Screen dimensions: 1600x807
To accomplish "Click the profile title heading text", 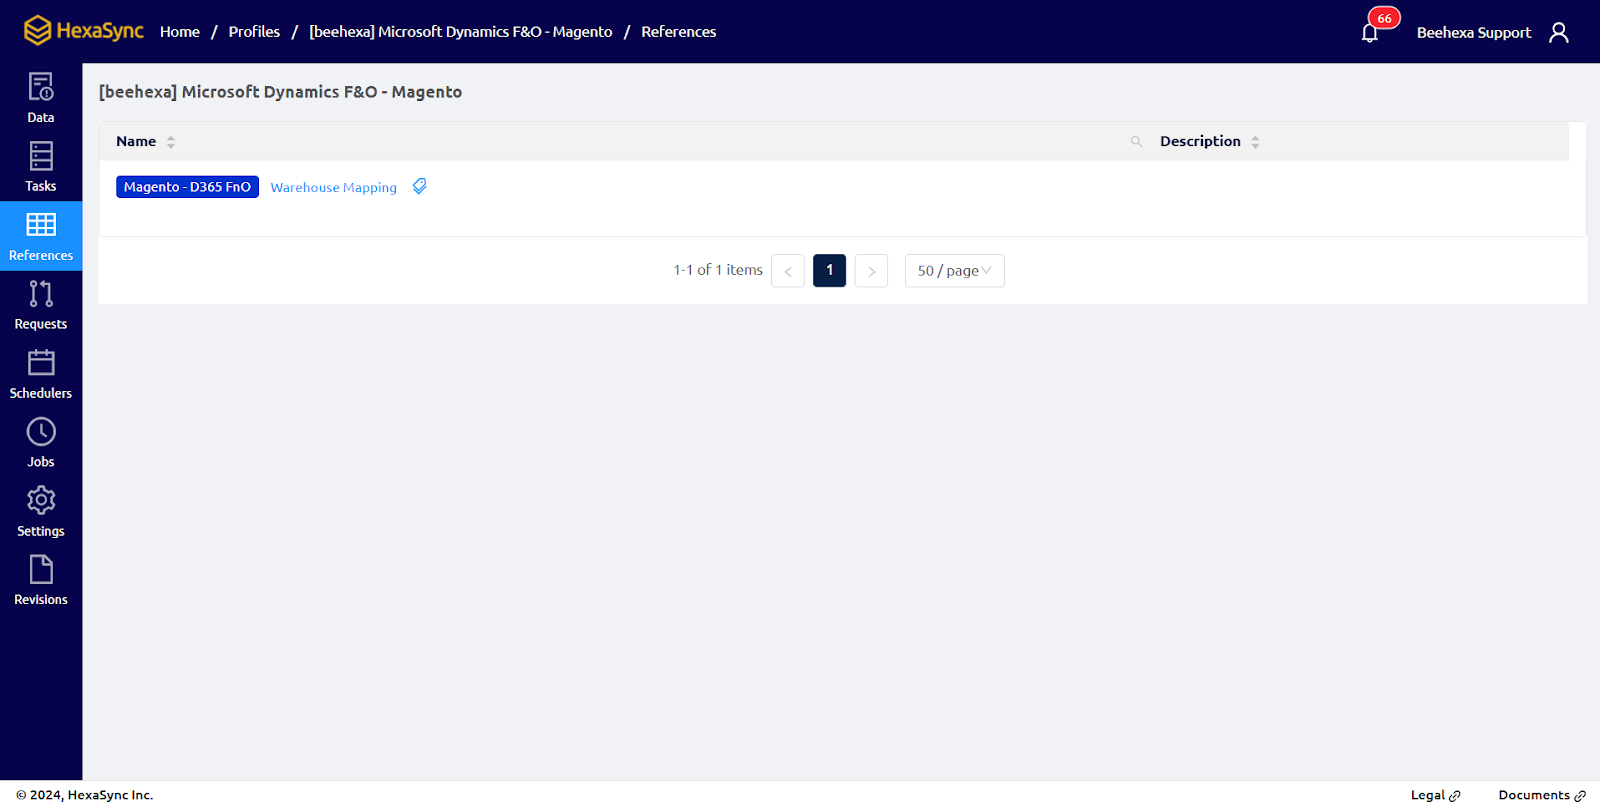I will [x=280, y=92].
